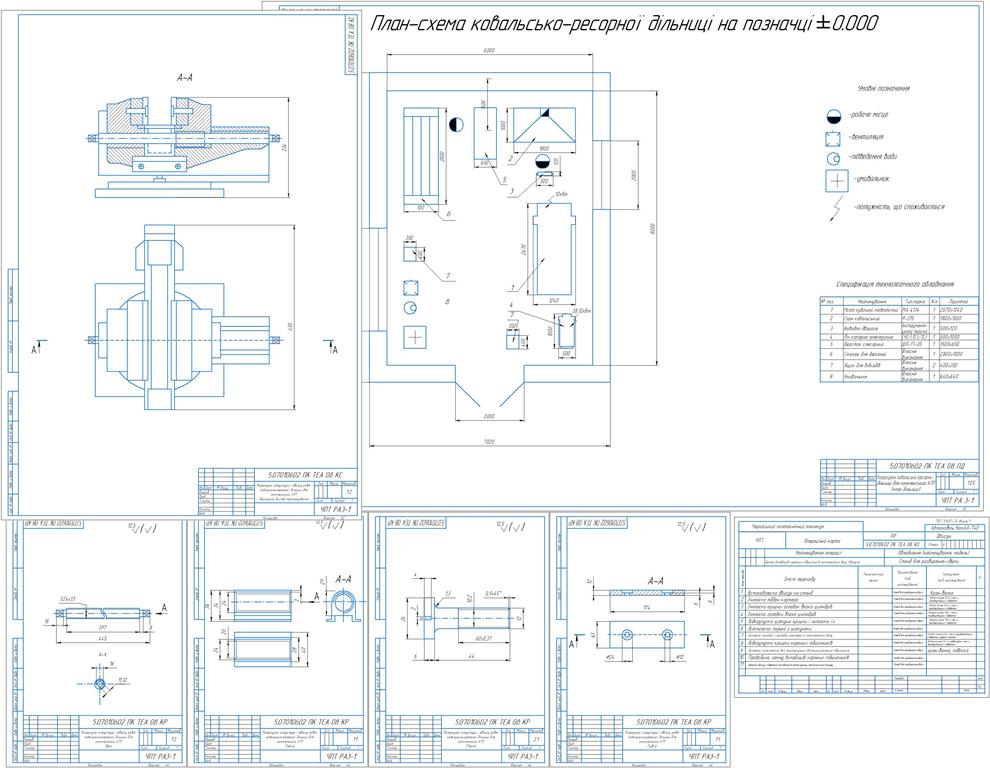Click the 430 dimension beside vise top view
This screenshot has width=990, height=768.
click(291, 326)
